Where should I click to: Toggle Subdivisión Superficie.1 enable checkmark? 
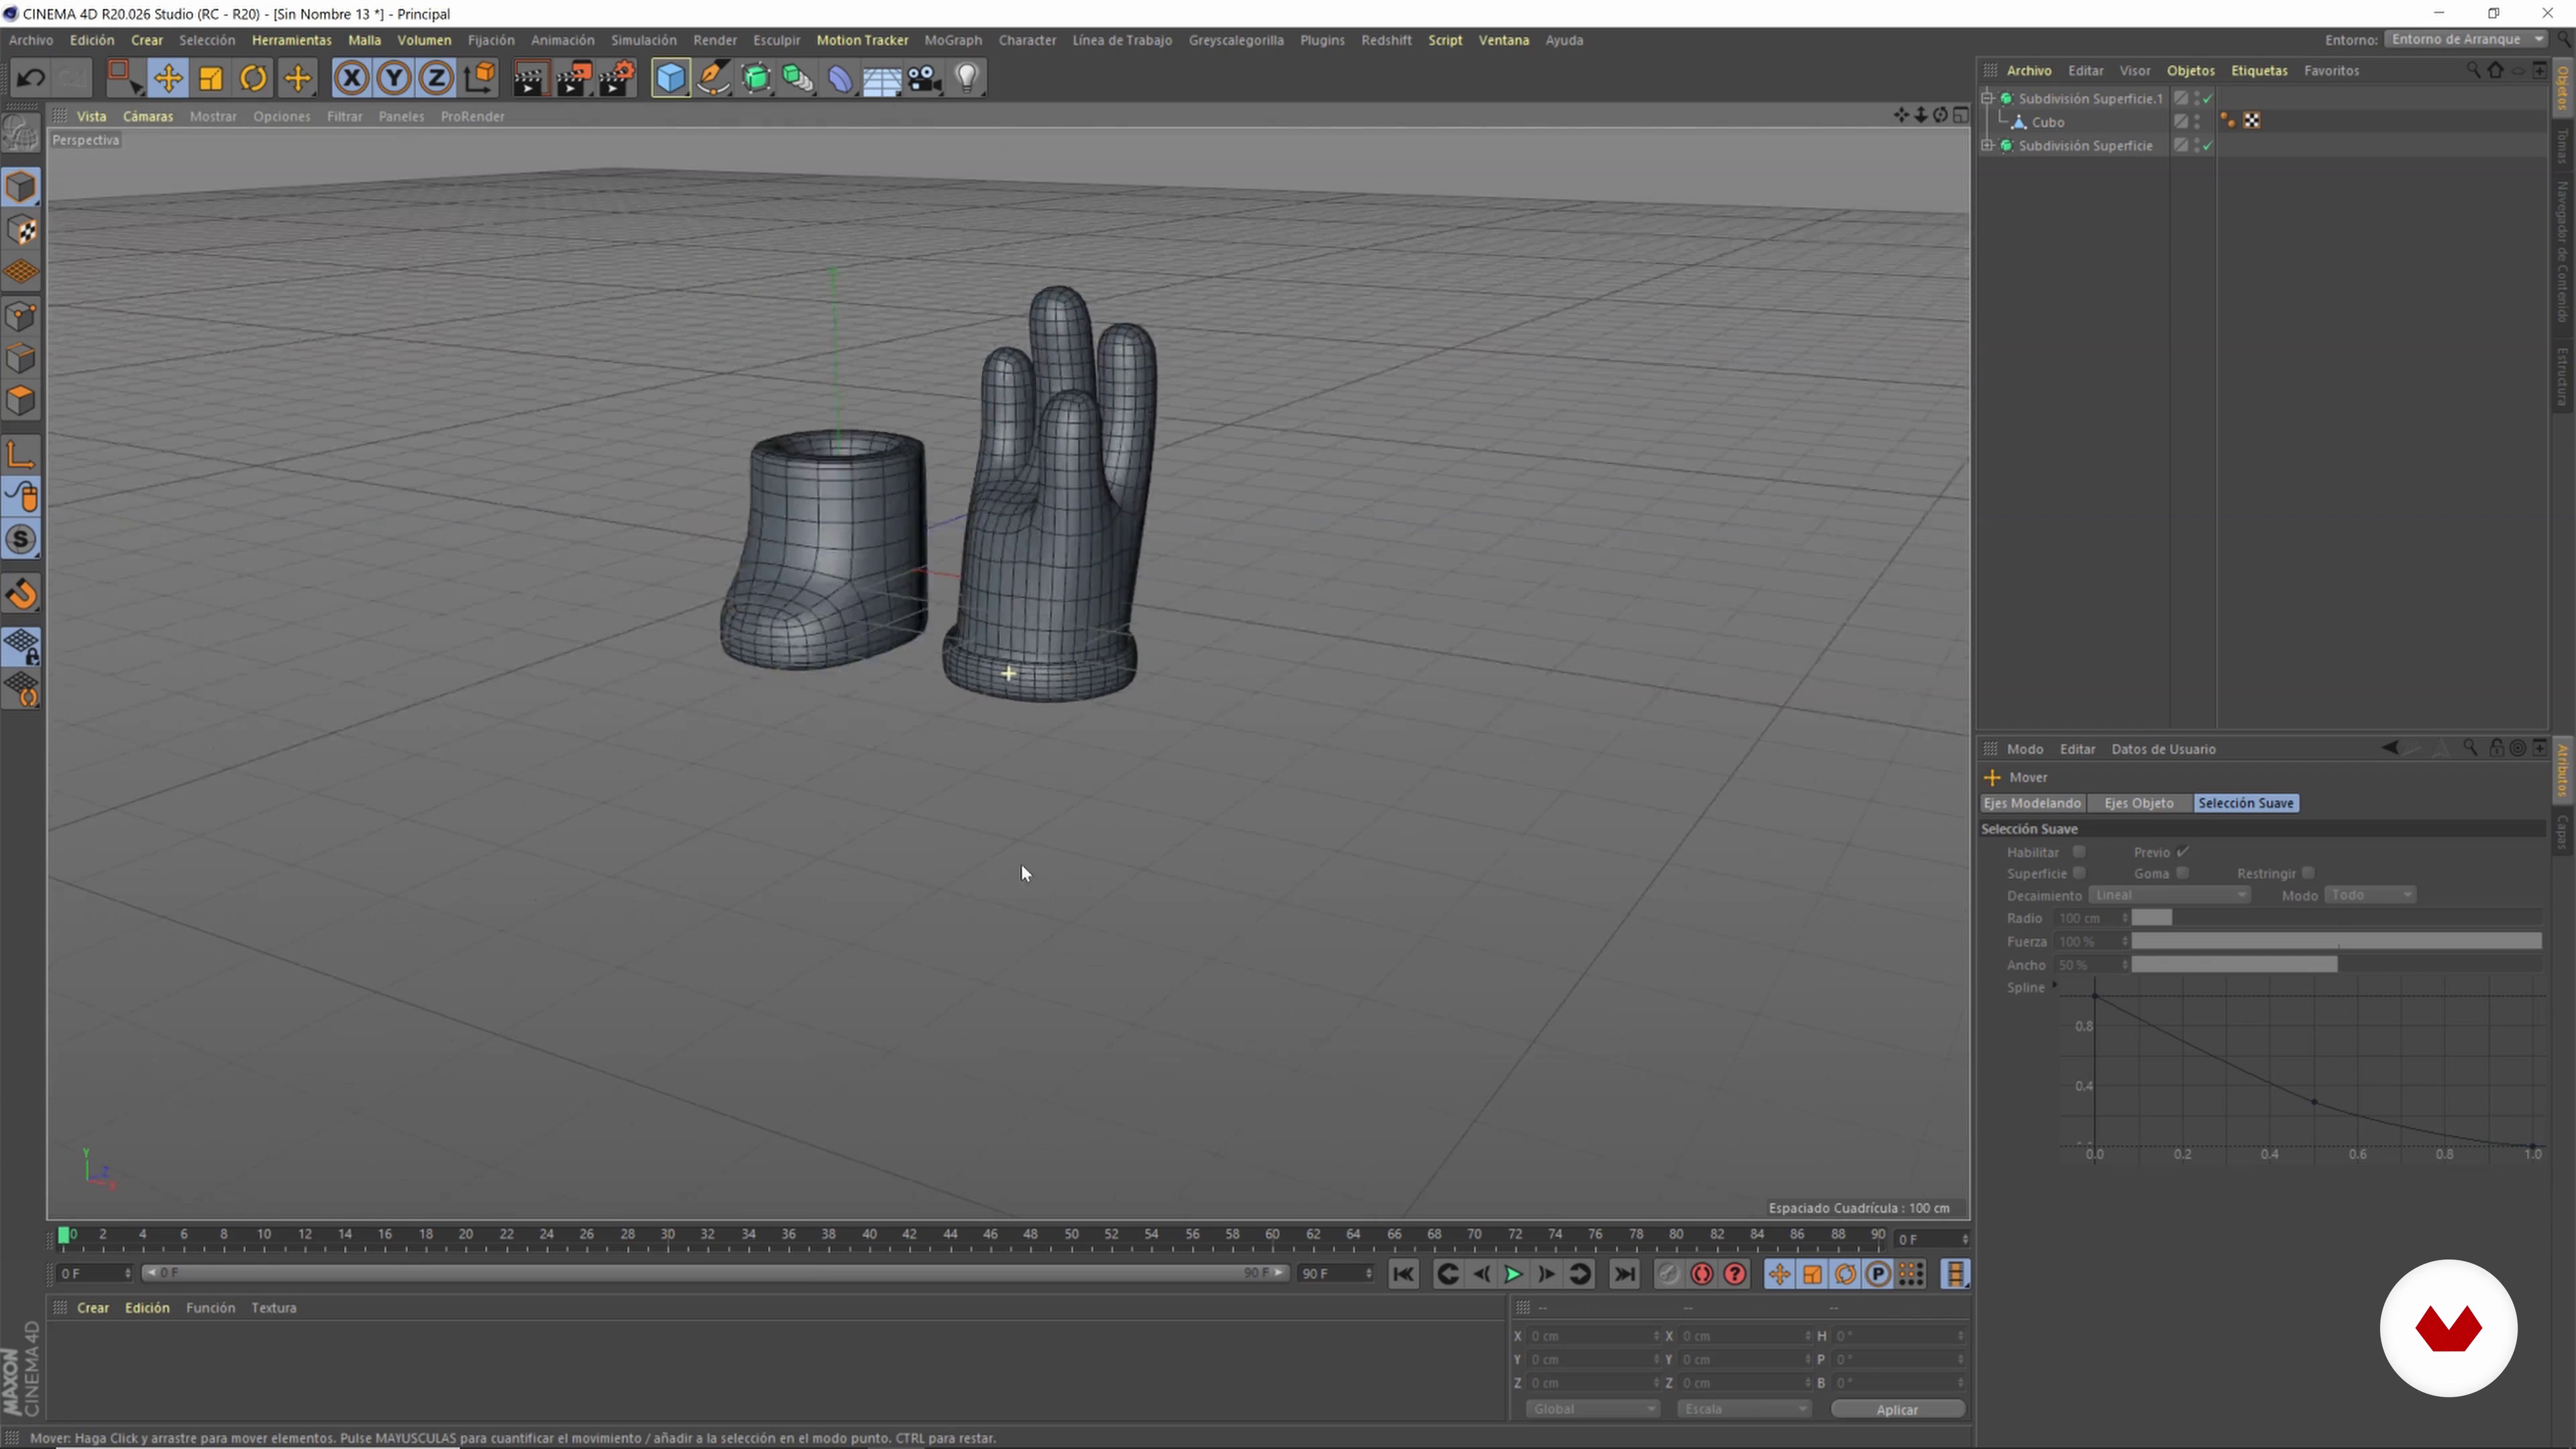coord(2207,98)
